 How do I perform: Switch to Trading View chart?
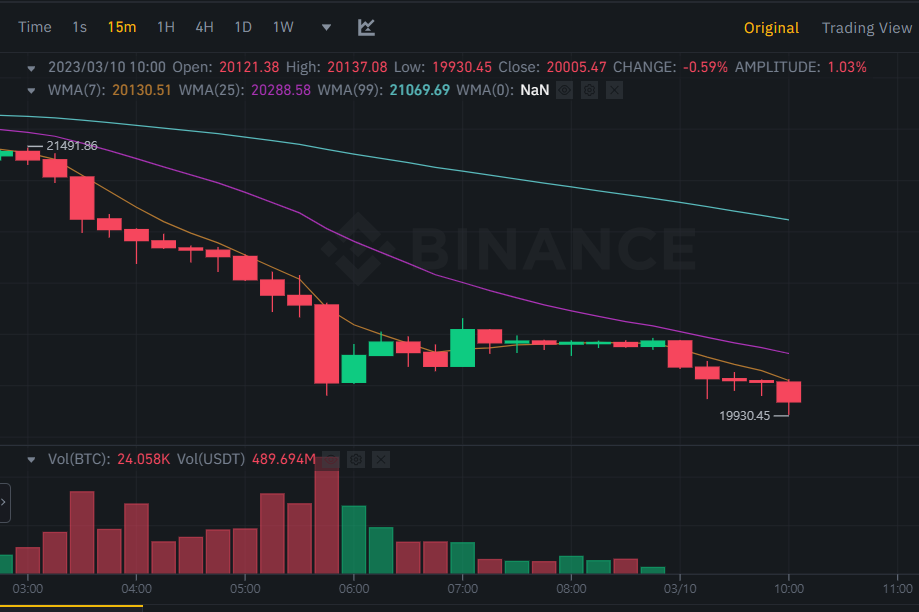[867, 28]
